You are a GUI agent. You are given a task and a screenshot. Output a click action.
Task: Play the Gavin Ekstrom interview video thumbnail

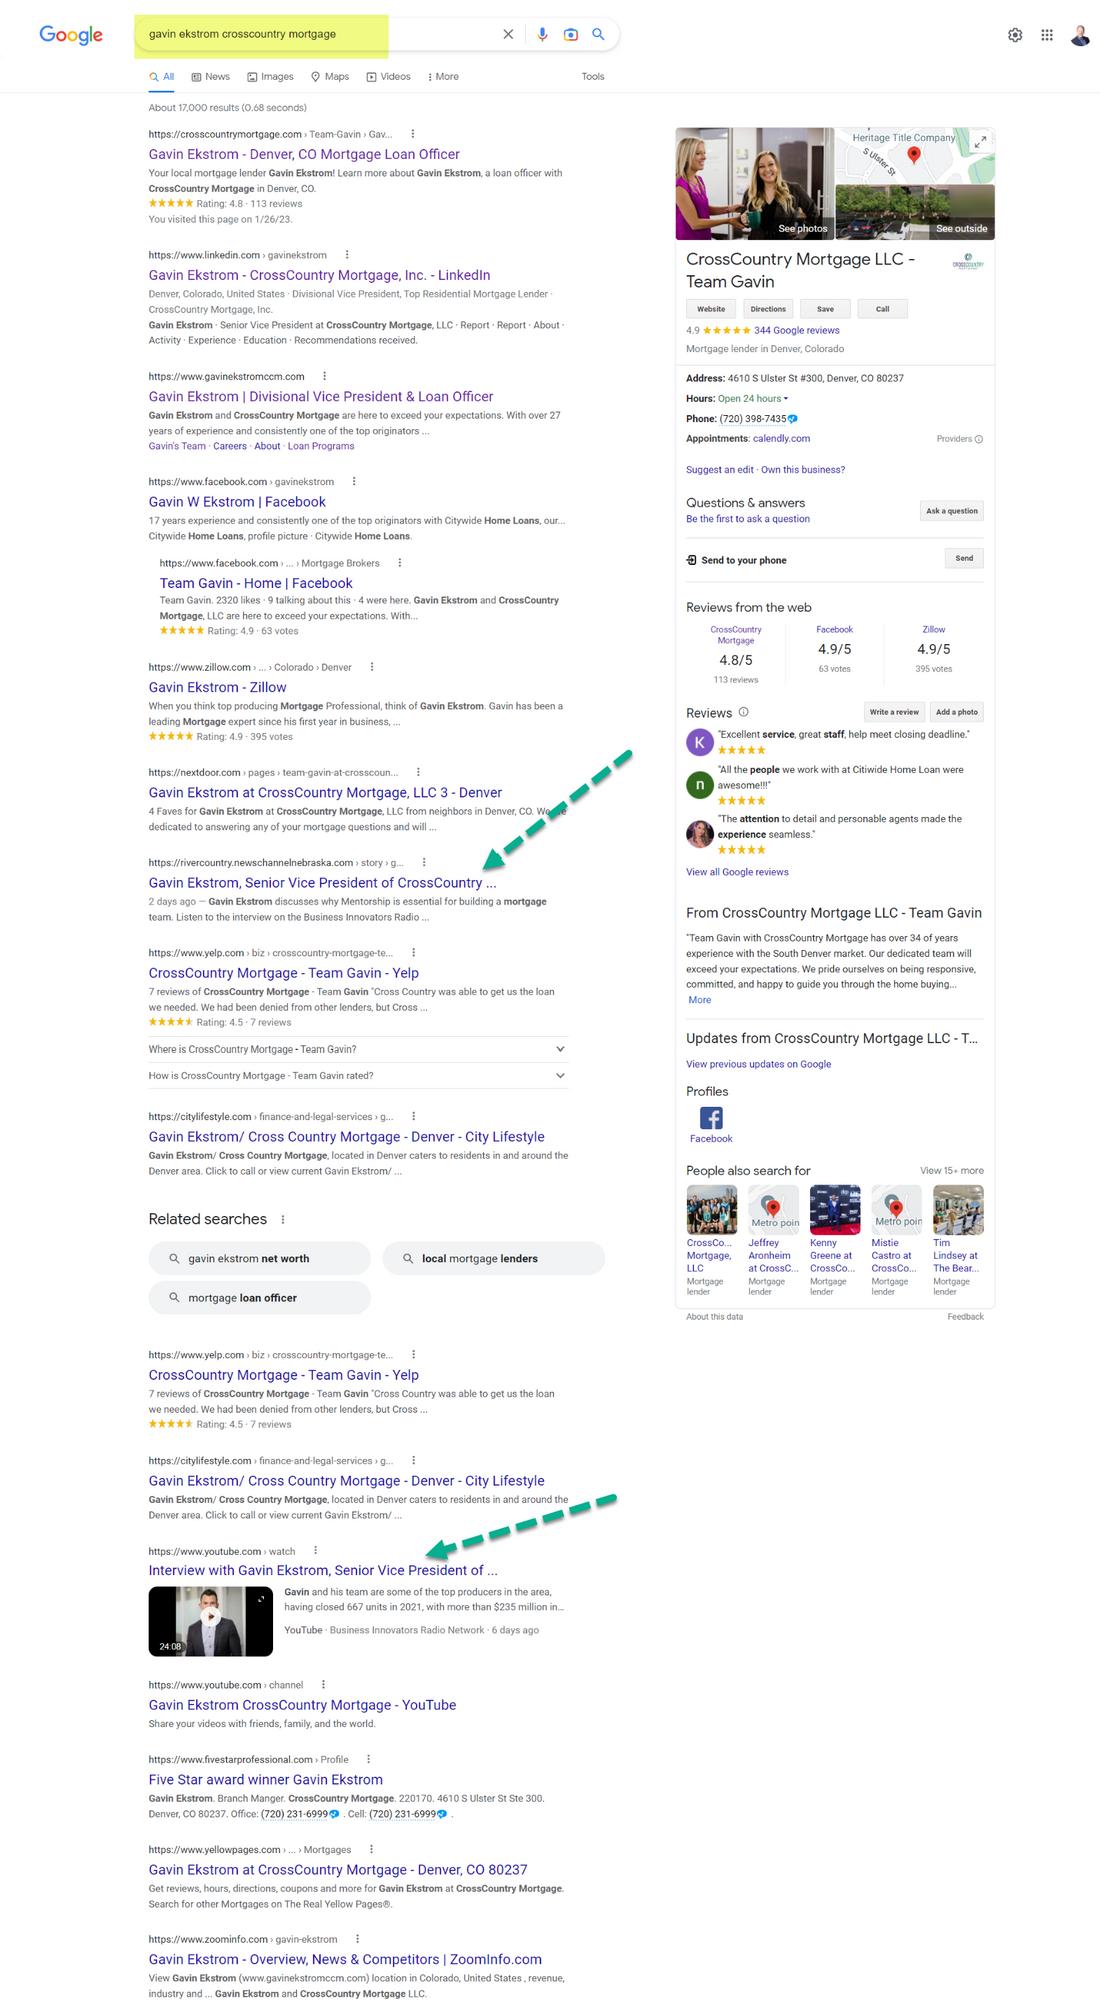[x=211, y=1621]
